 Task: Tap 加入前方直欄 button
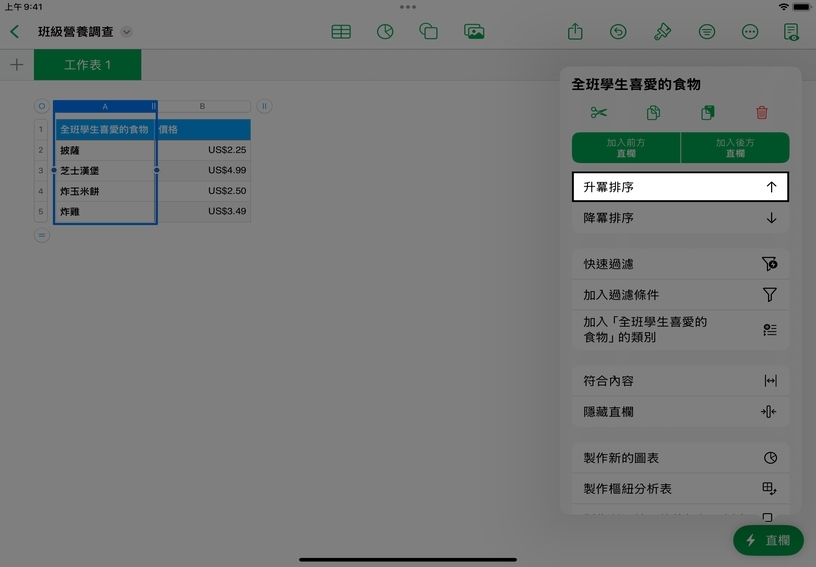626,148
